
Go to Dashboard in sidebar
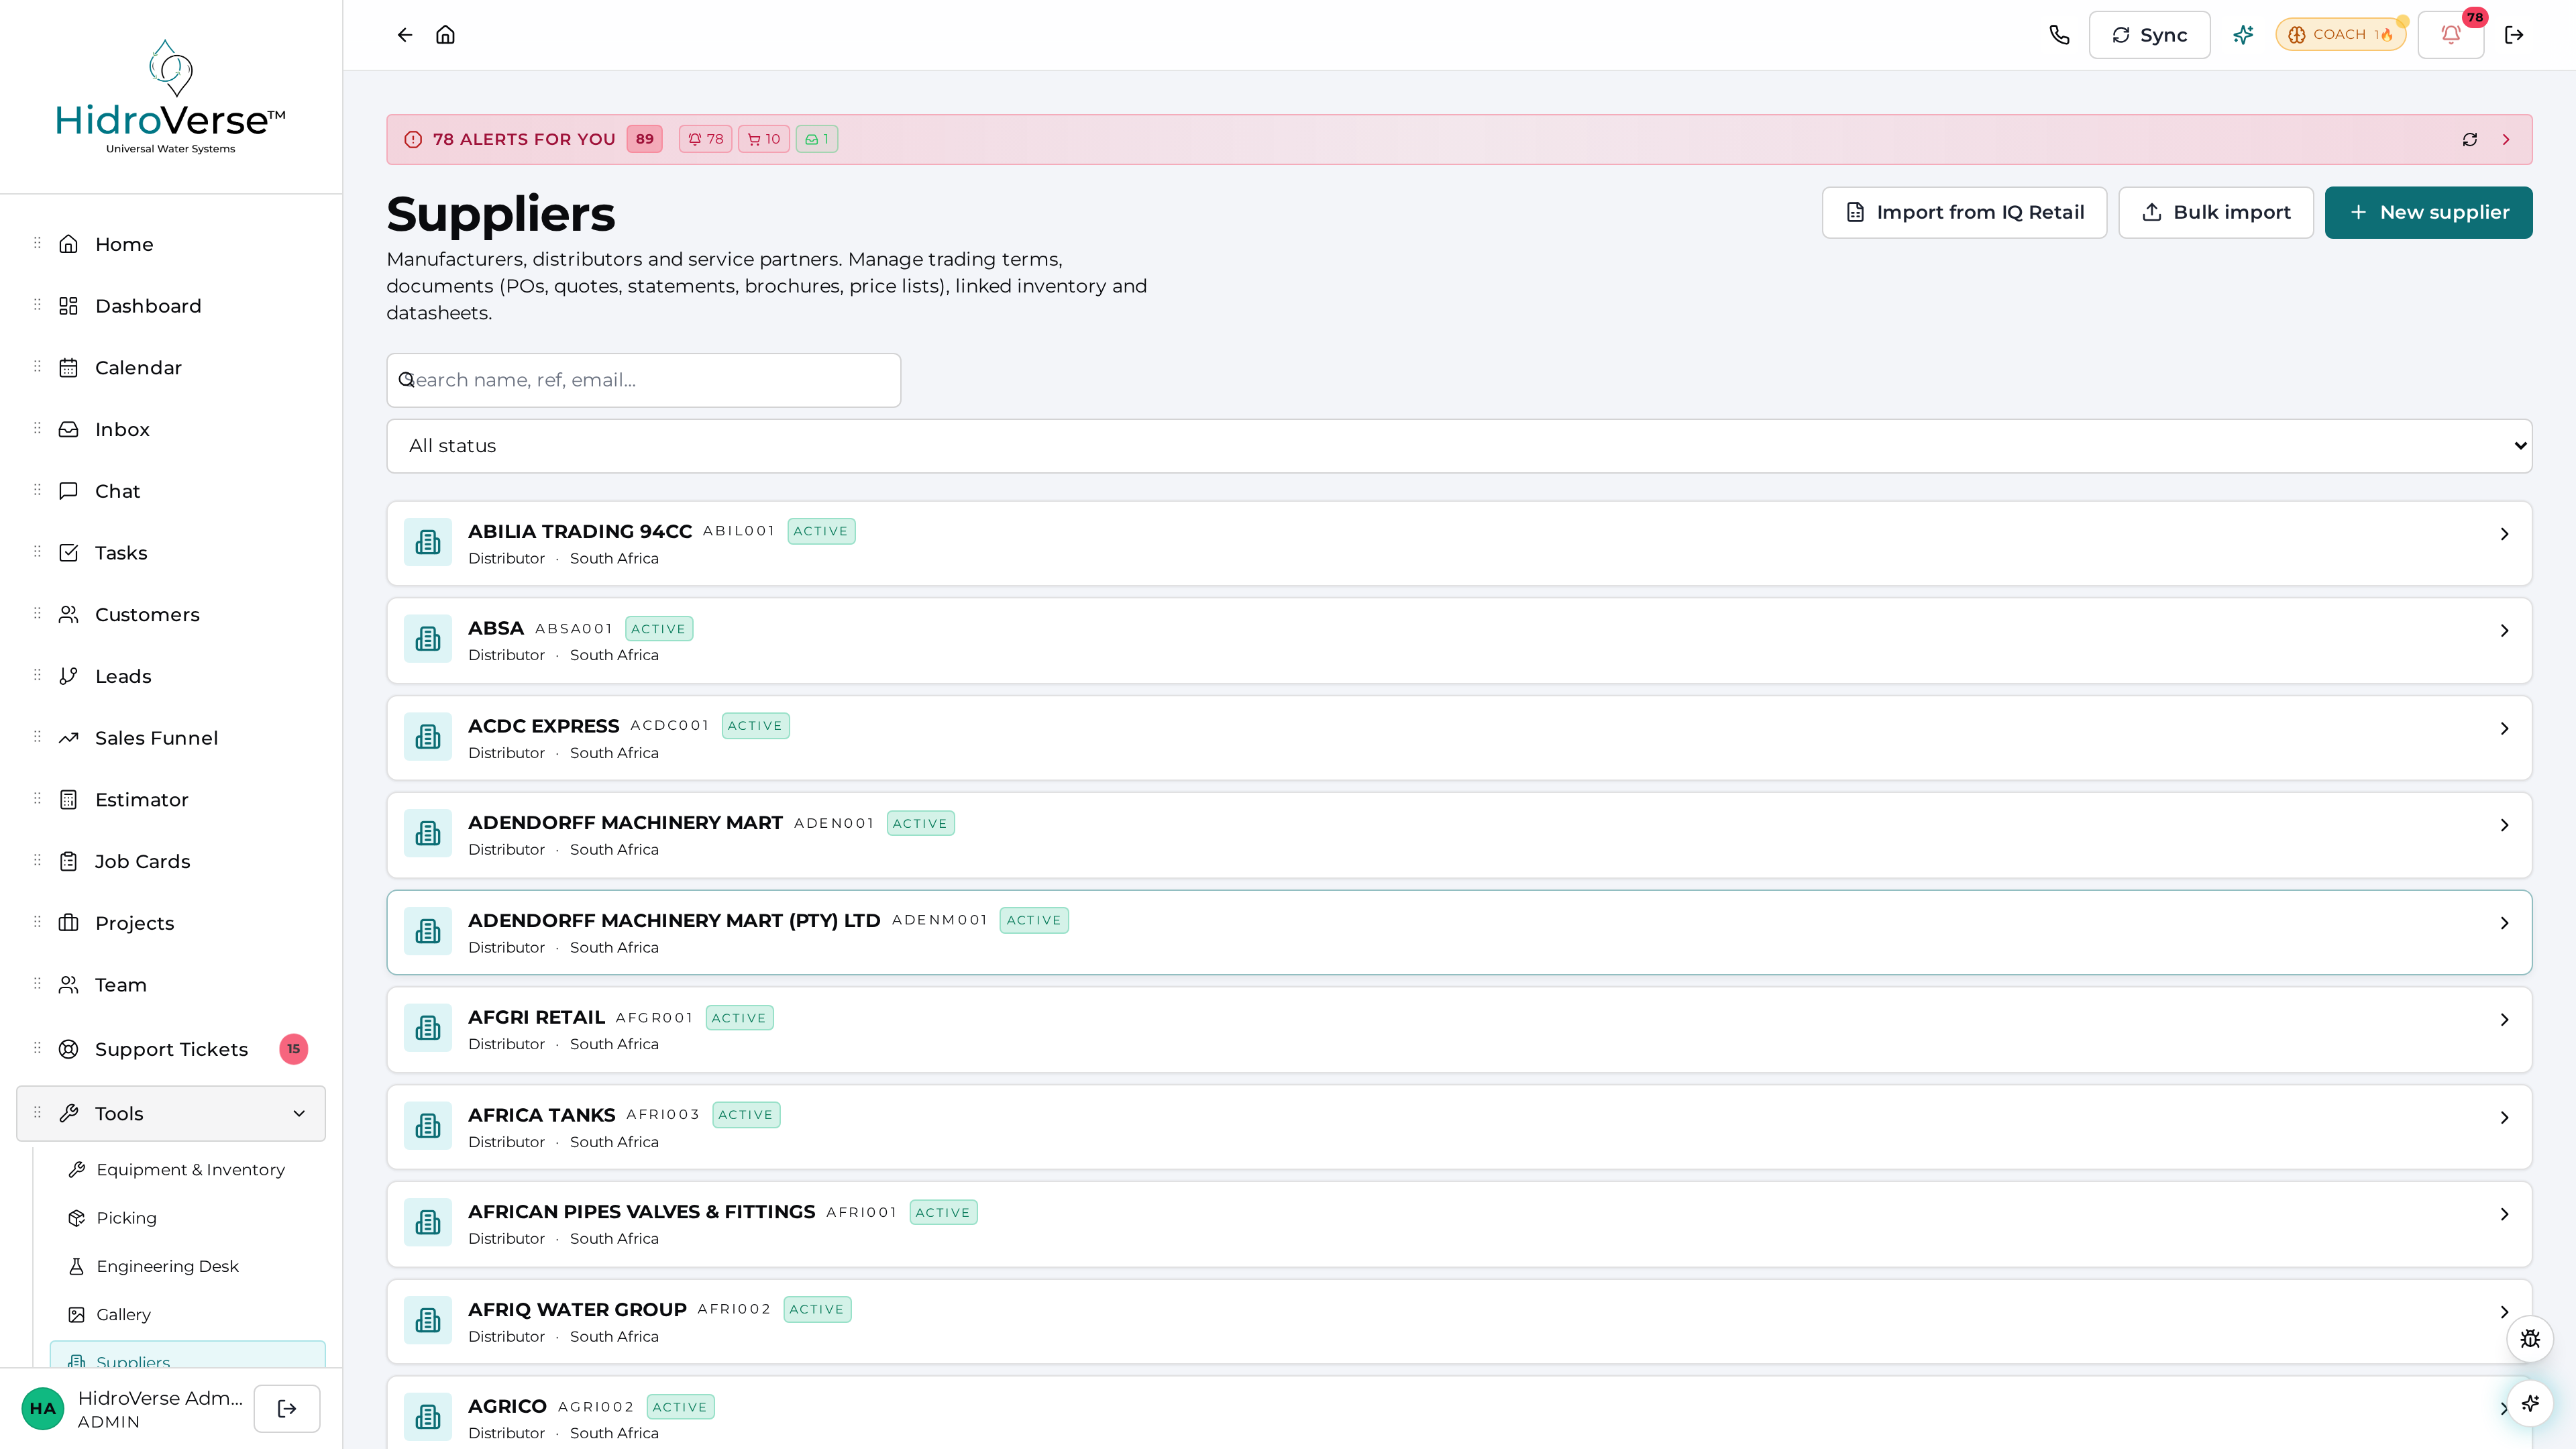(171, 306)
